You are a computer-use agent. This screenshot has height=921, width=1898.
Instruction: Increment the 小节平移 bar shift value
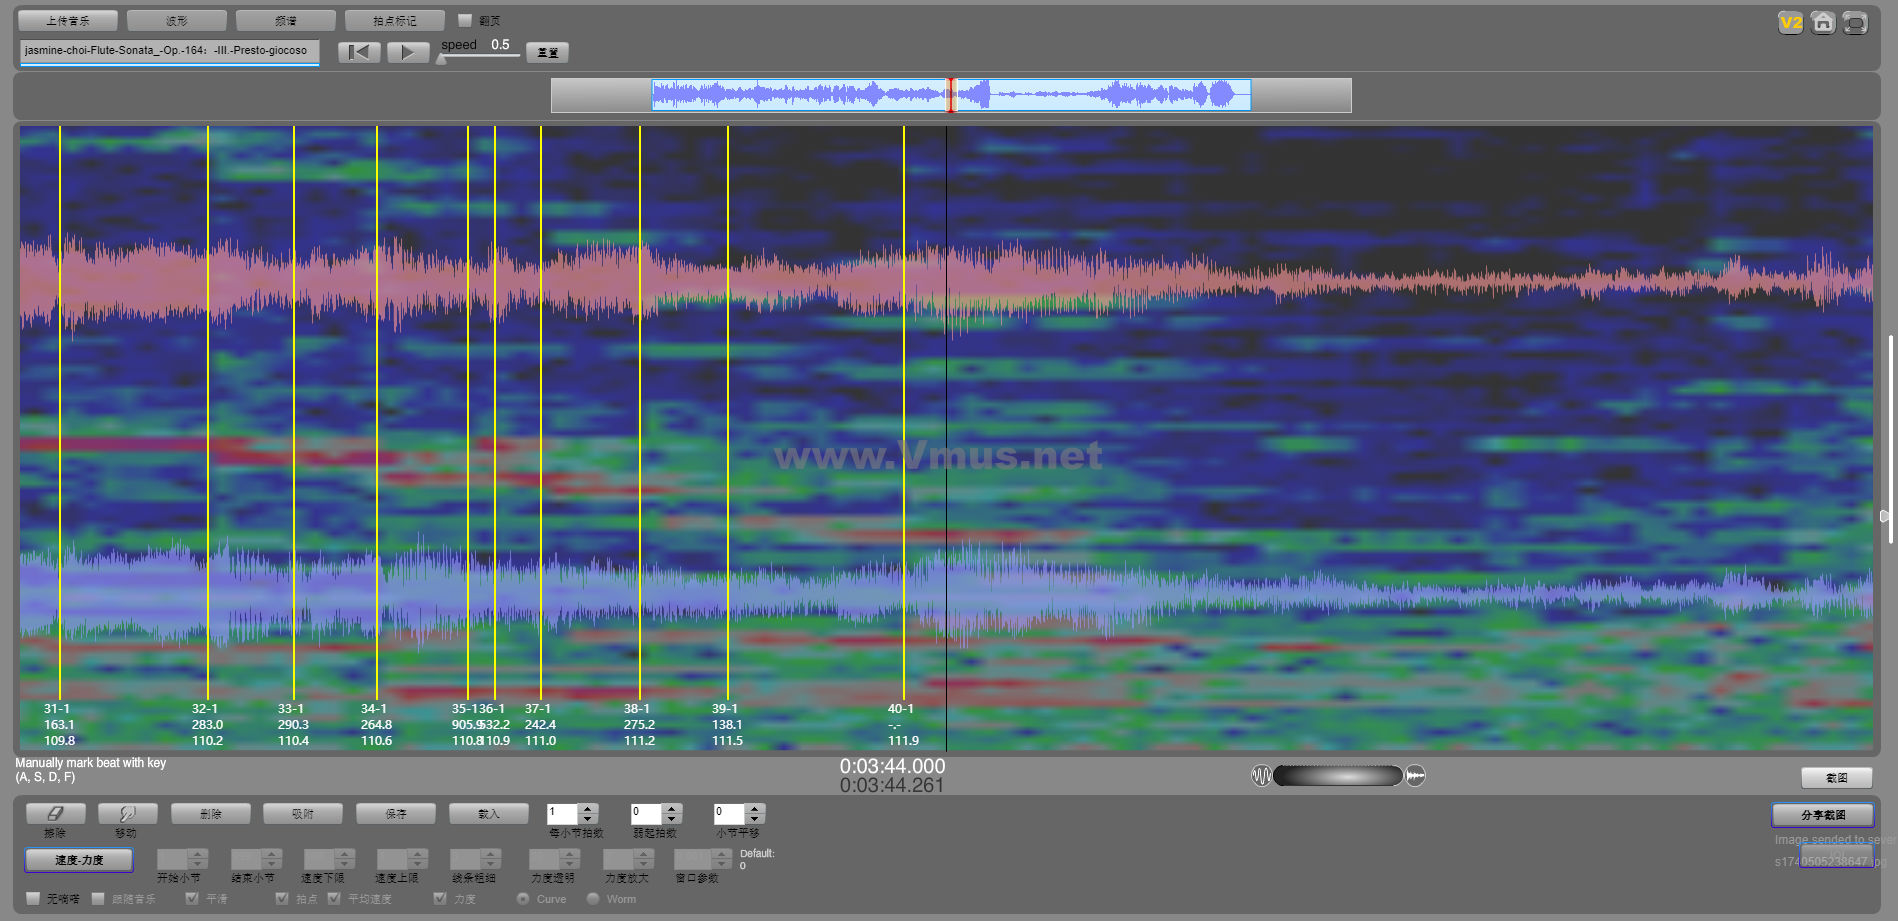point(755,809)
